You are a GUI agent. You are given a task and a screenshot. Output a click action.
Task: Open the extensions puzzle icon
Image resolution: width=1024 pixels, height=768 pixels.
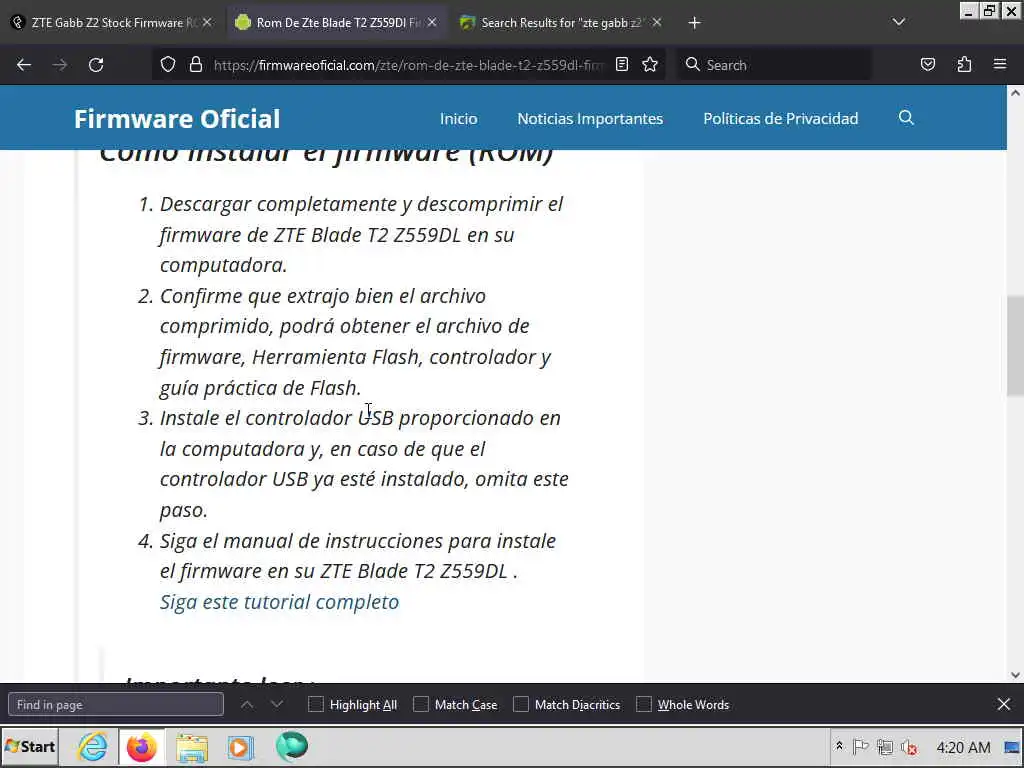pos(964,65)
